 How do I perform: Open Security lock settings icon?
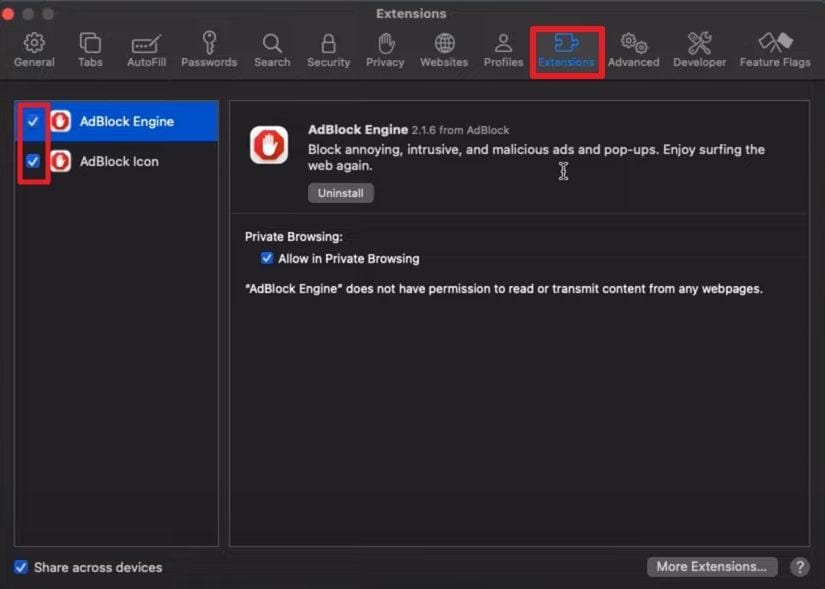click(x=328, y=47)
